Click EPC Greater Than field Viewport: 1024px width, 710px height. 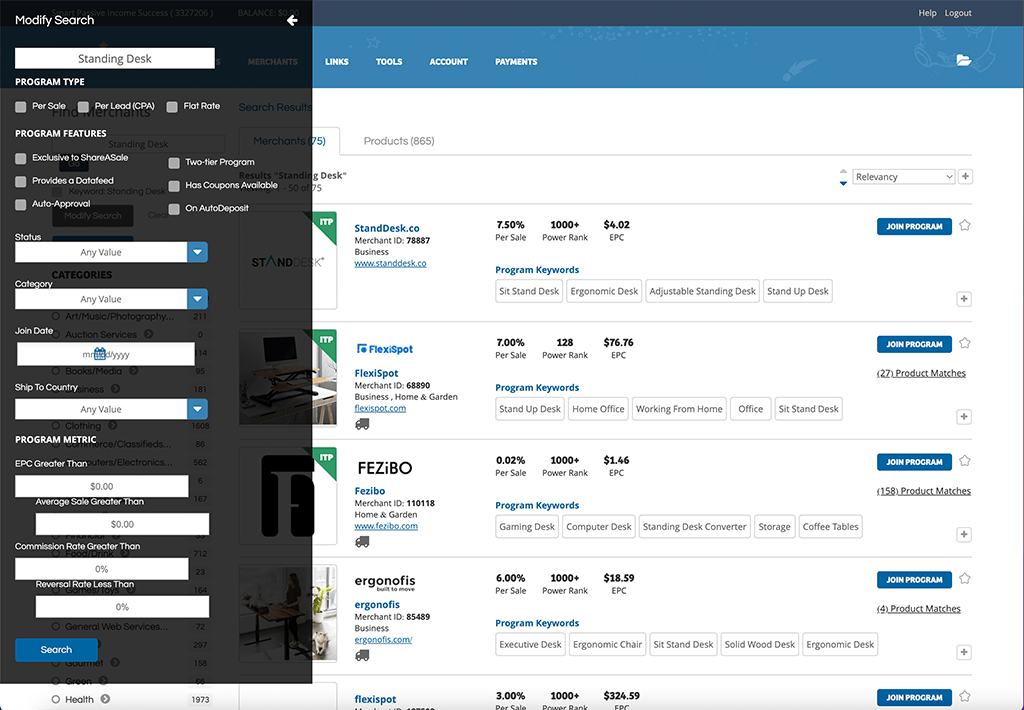click(x=102, y=486)
